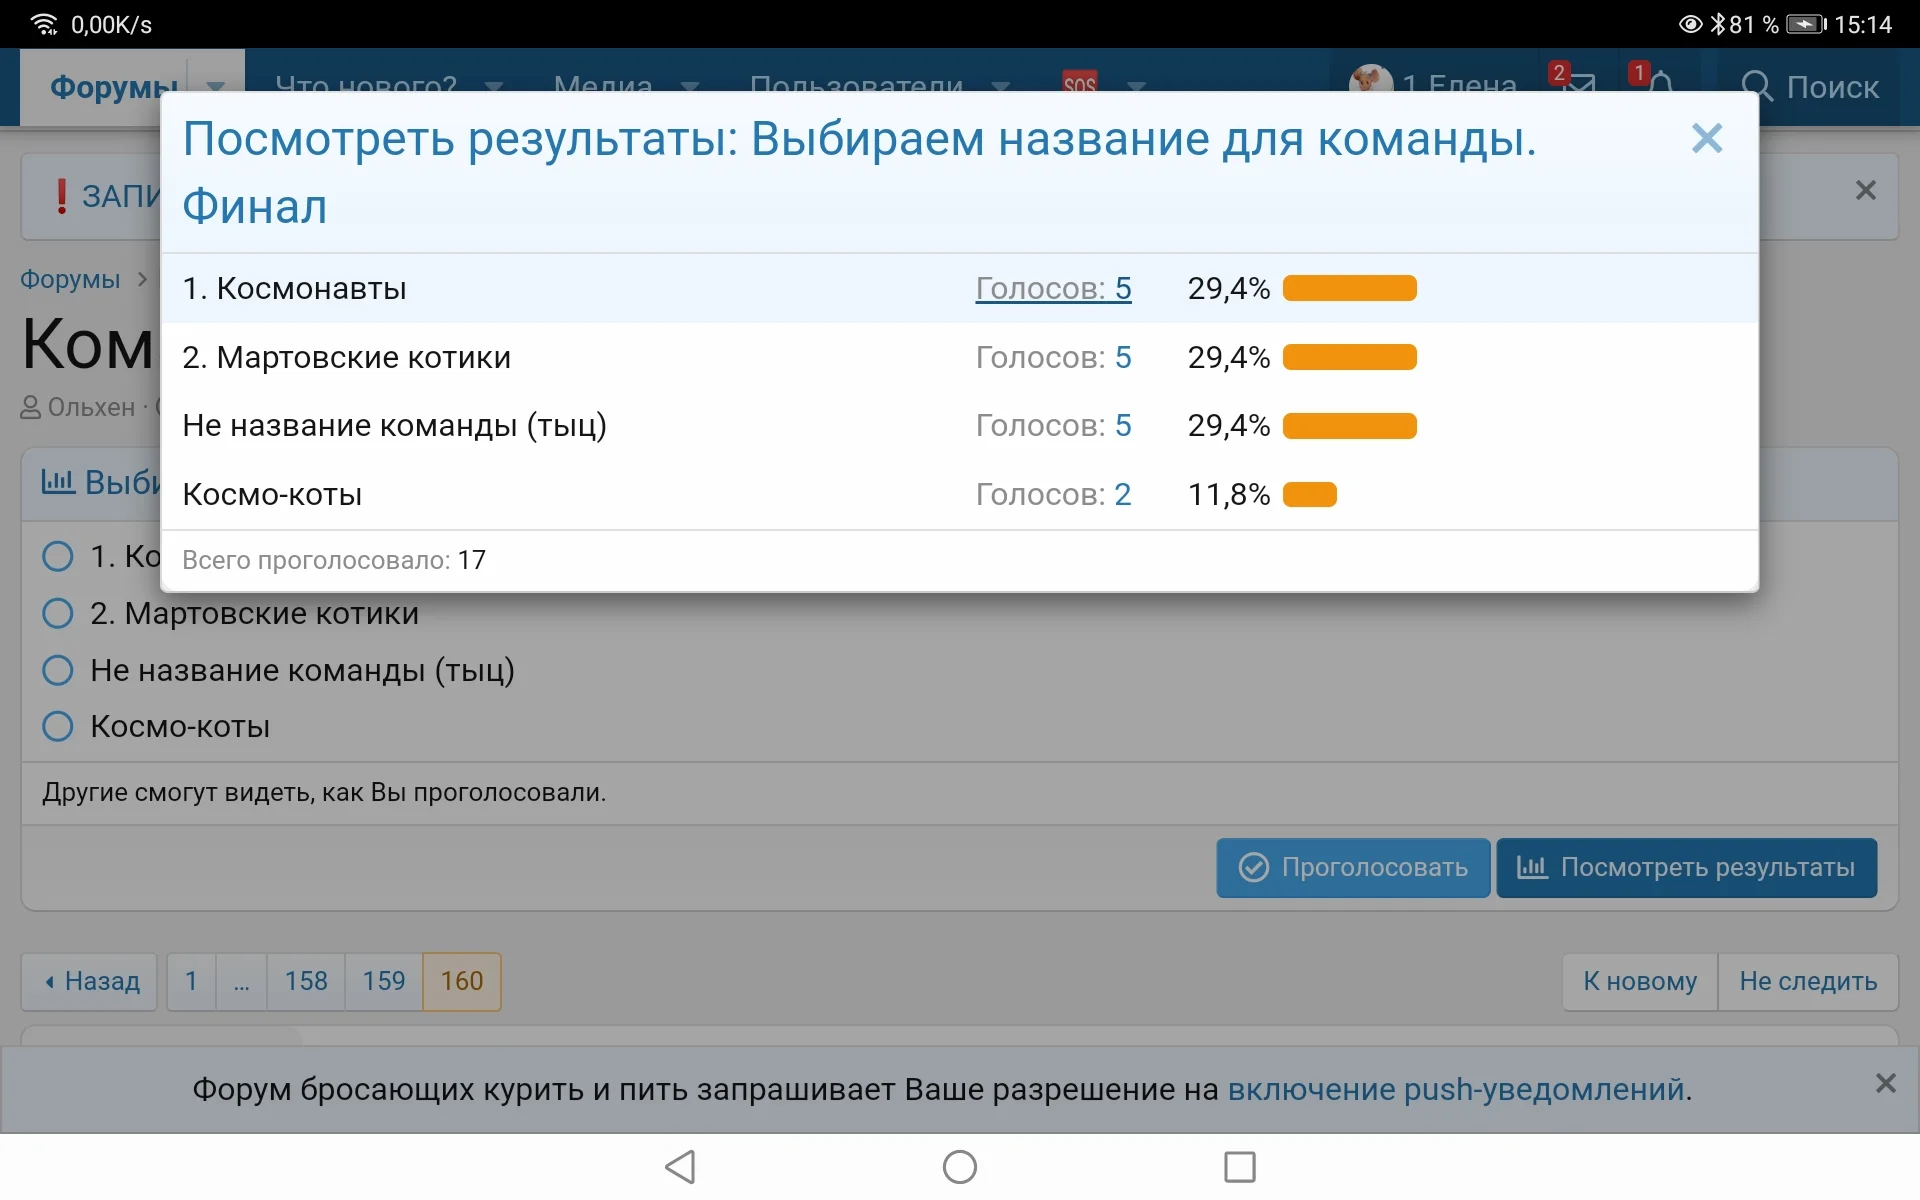
Task: Select the Космо-коты poll option
Action: coord(57,727)
